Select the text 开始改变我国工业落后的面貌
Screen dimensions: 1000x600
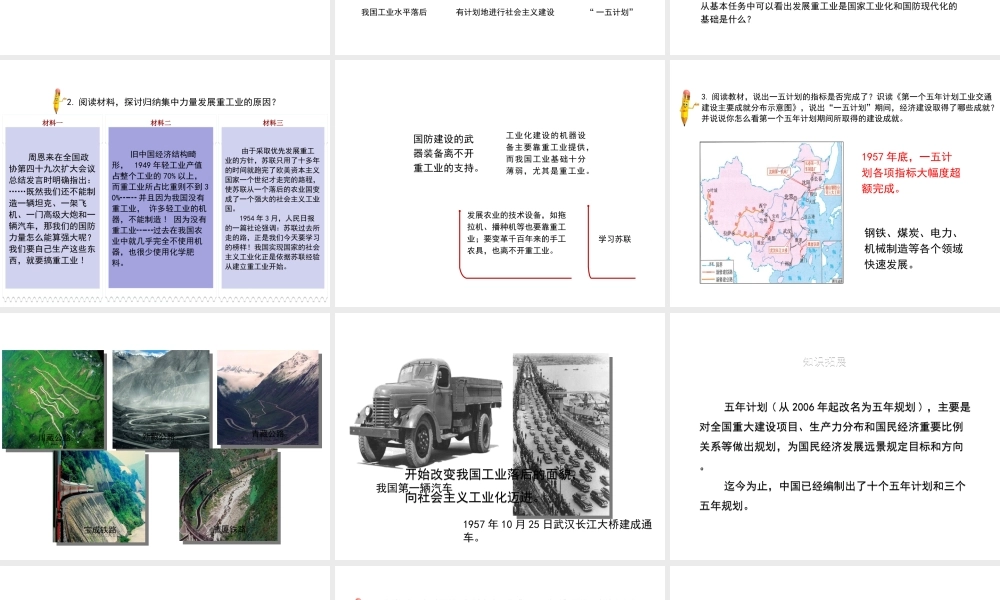tap(490, 474)
